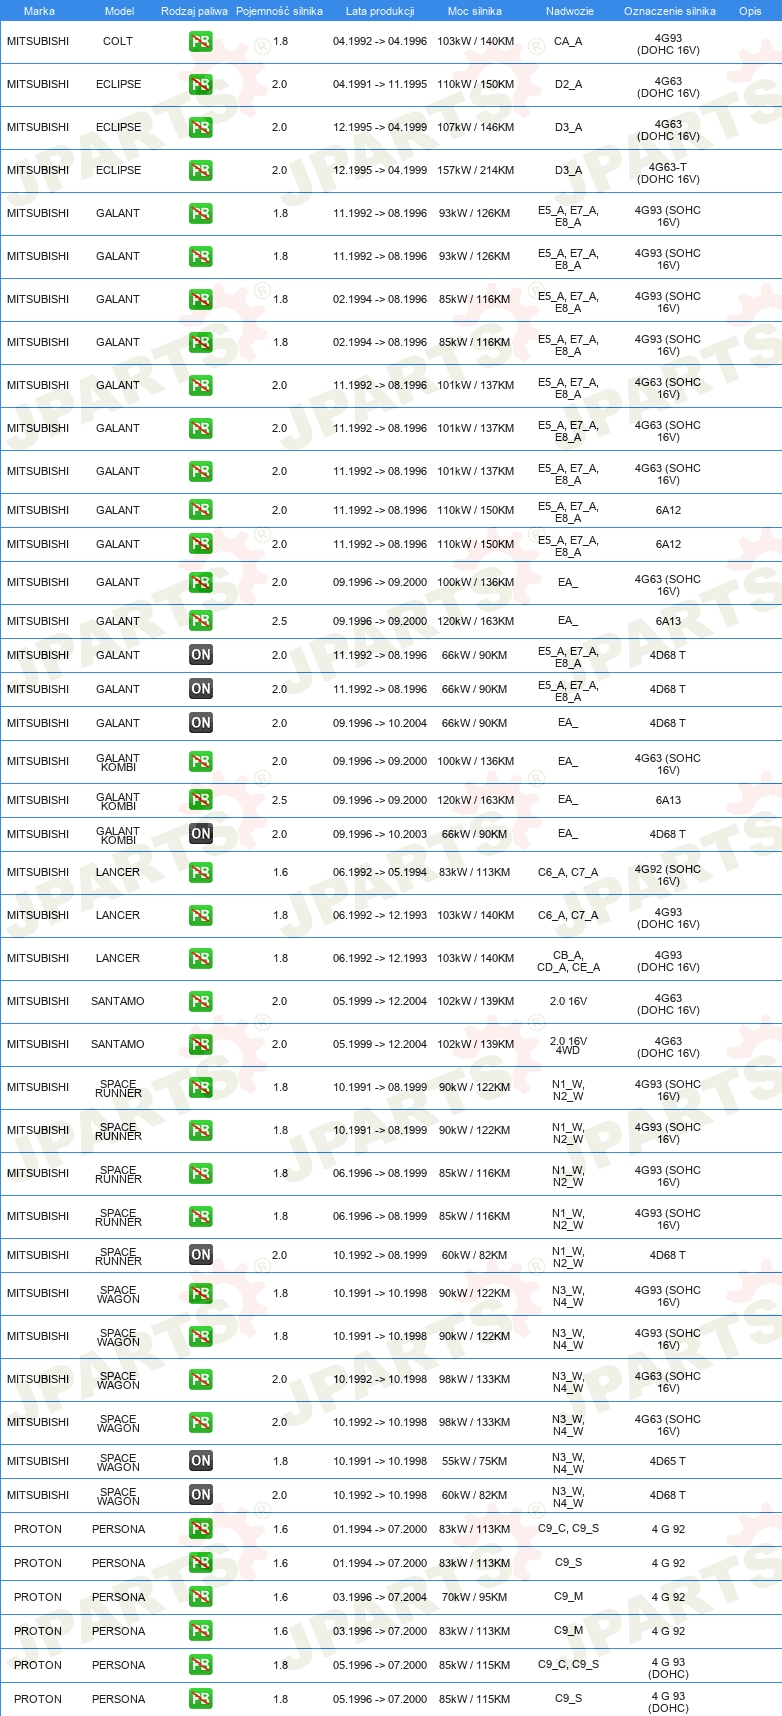Click PB icon in PERSONA 70kW/95KM row

pos(200,1597)
